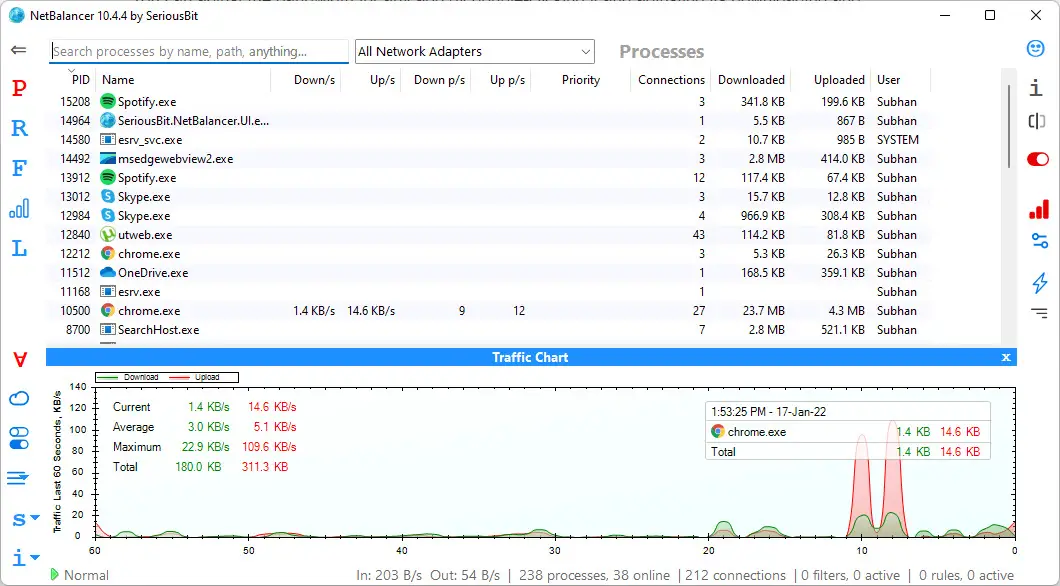Click the green Normal play icon in status bar

(x=55, y=575)
